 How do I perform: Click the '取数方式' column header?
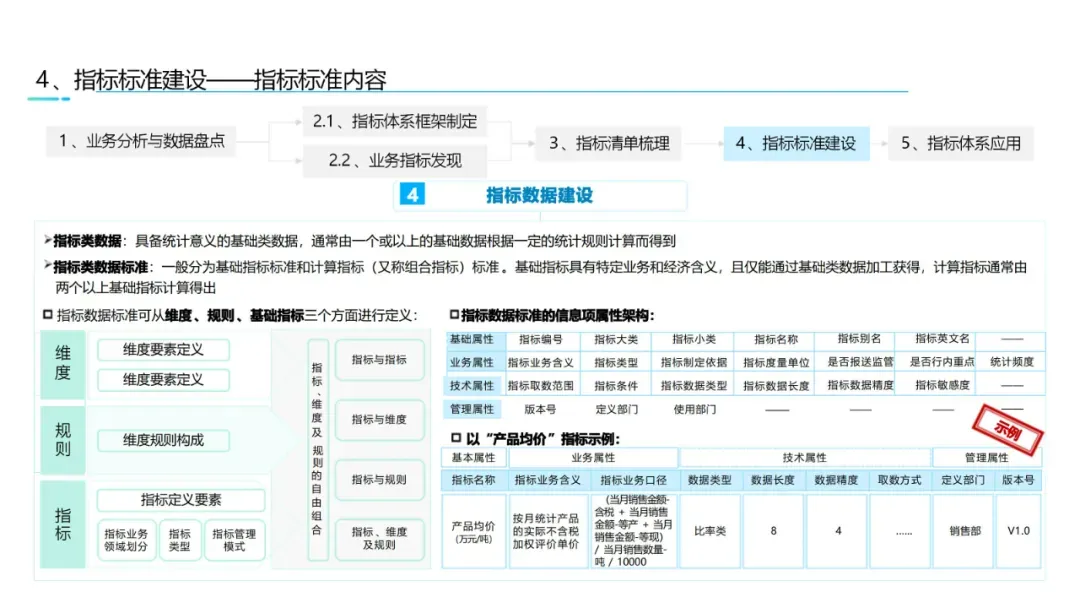900,480
